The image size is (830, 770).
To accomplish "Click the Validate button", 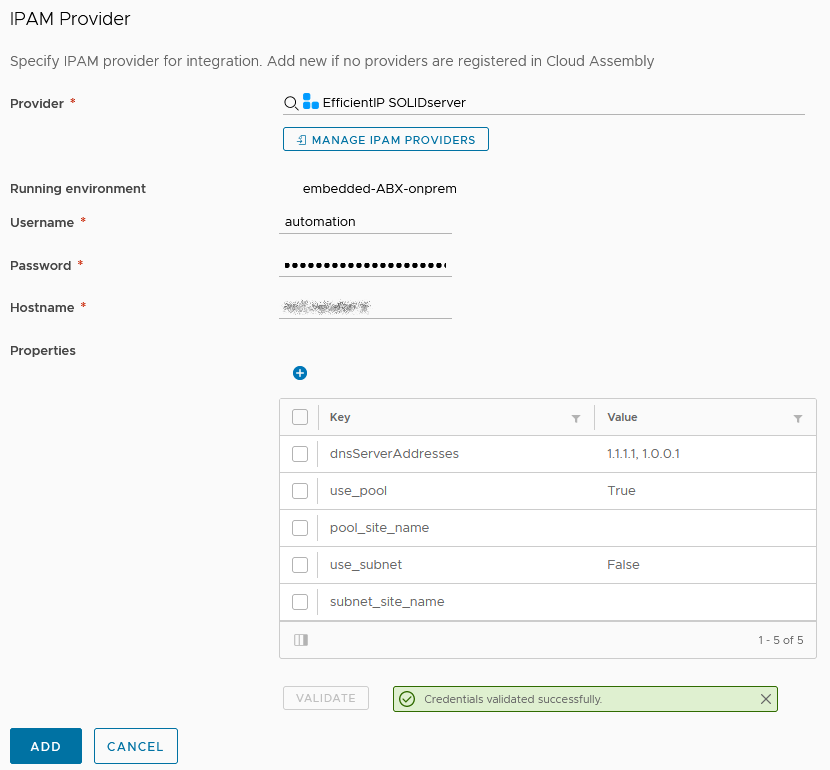I will pyautogui.click(x=326, y=698).
